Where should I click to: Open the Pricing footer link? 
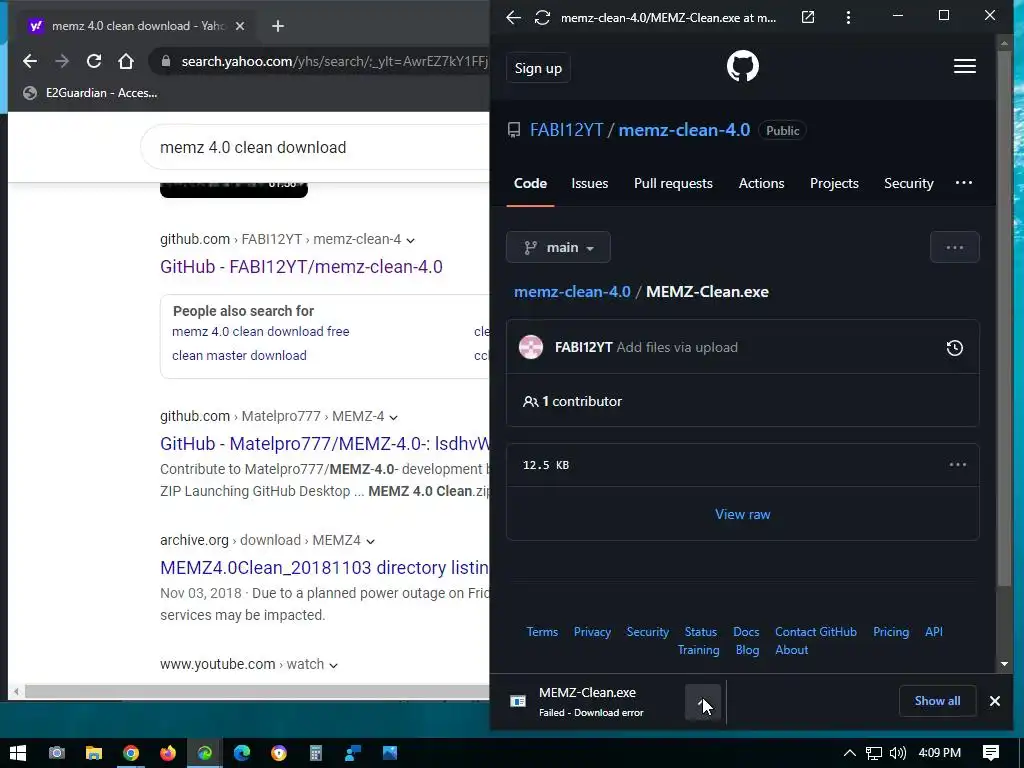tap(891, 632)
